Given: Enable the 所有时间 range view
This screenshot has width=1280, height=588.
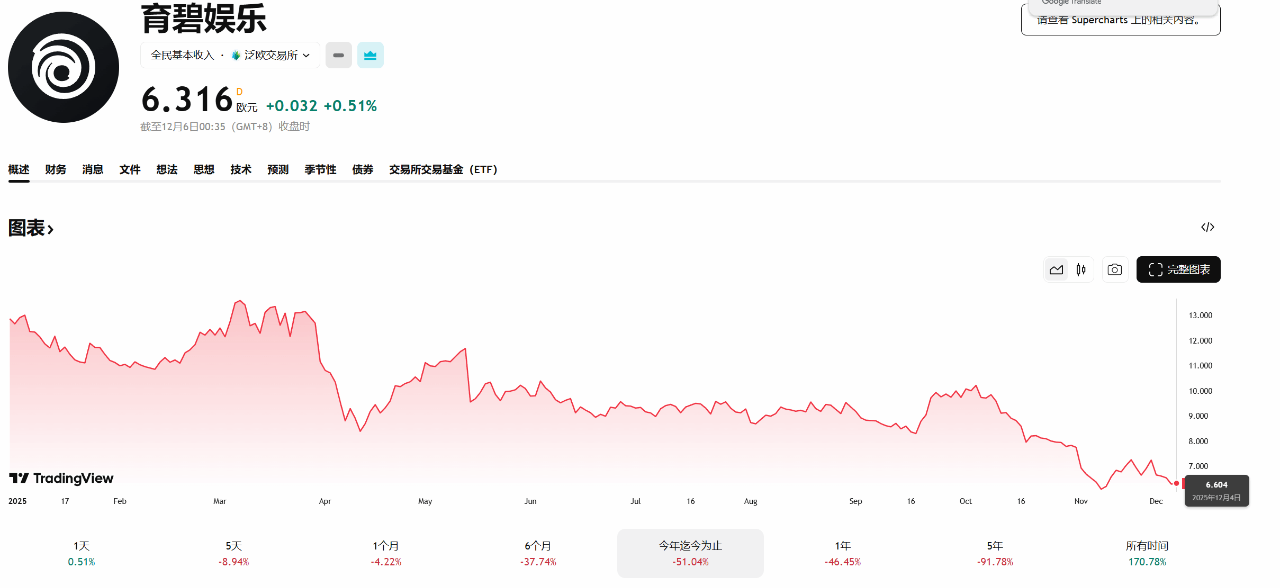Looking at the screenshot, I should [x=1147, y=553].
